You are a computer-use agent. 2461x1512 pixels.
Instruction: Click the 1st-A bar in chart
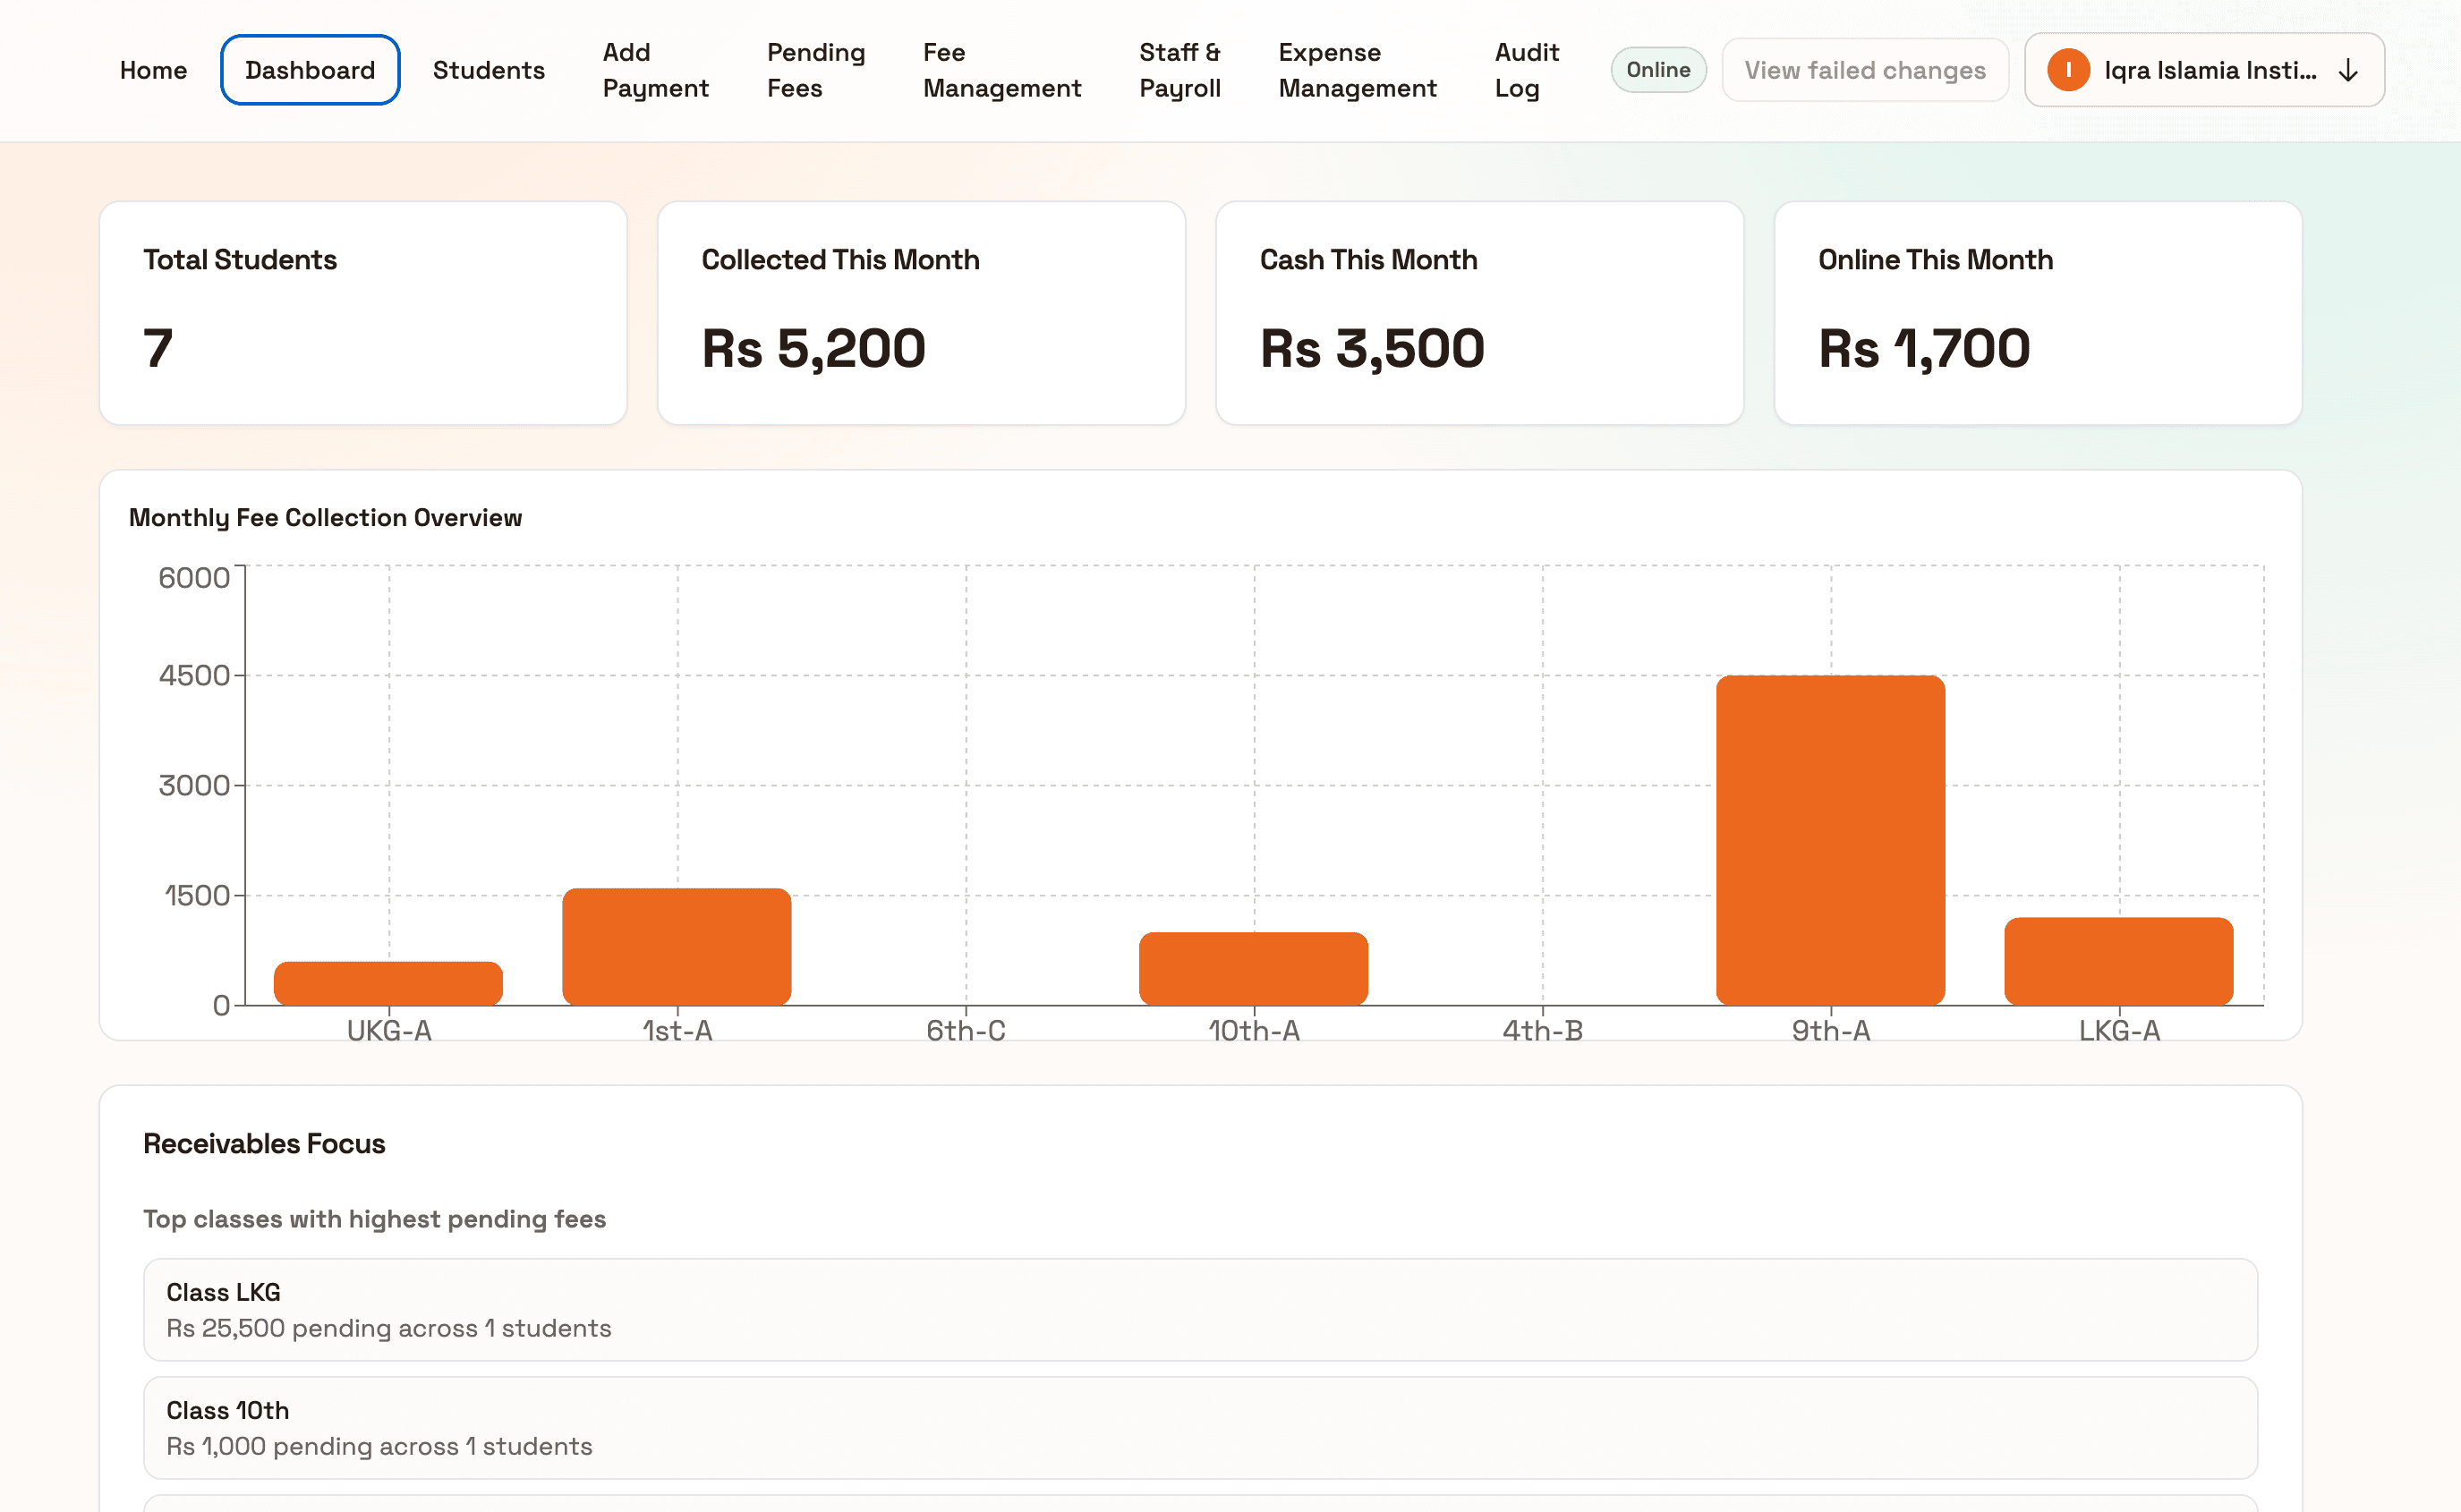pos(677,946)
